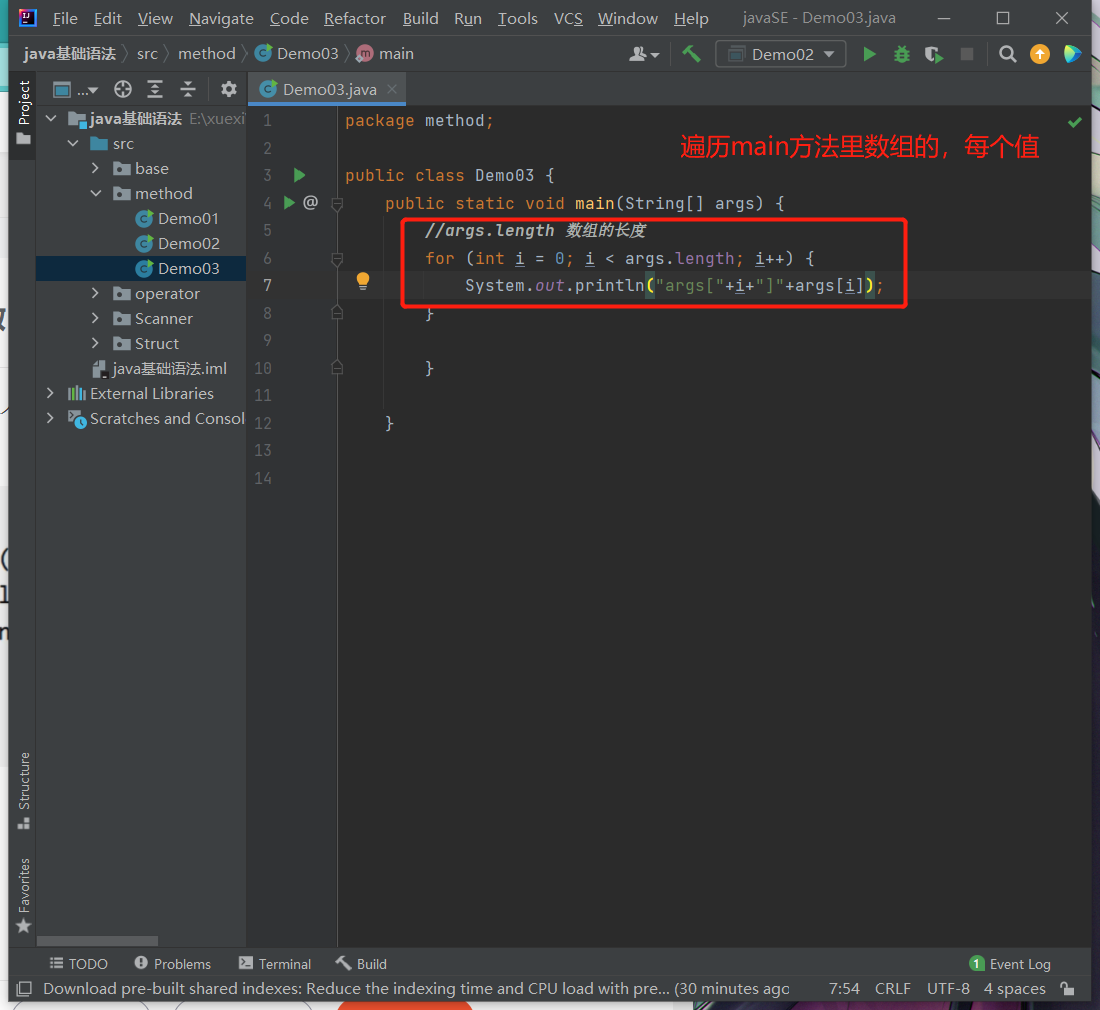Click the green checkmark inspection indicator
This screenshot has width=1100, height=1010.
pos(1074,123)
